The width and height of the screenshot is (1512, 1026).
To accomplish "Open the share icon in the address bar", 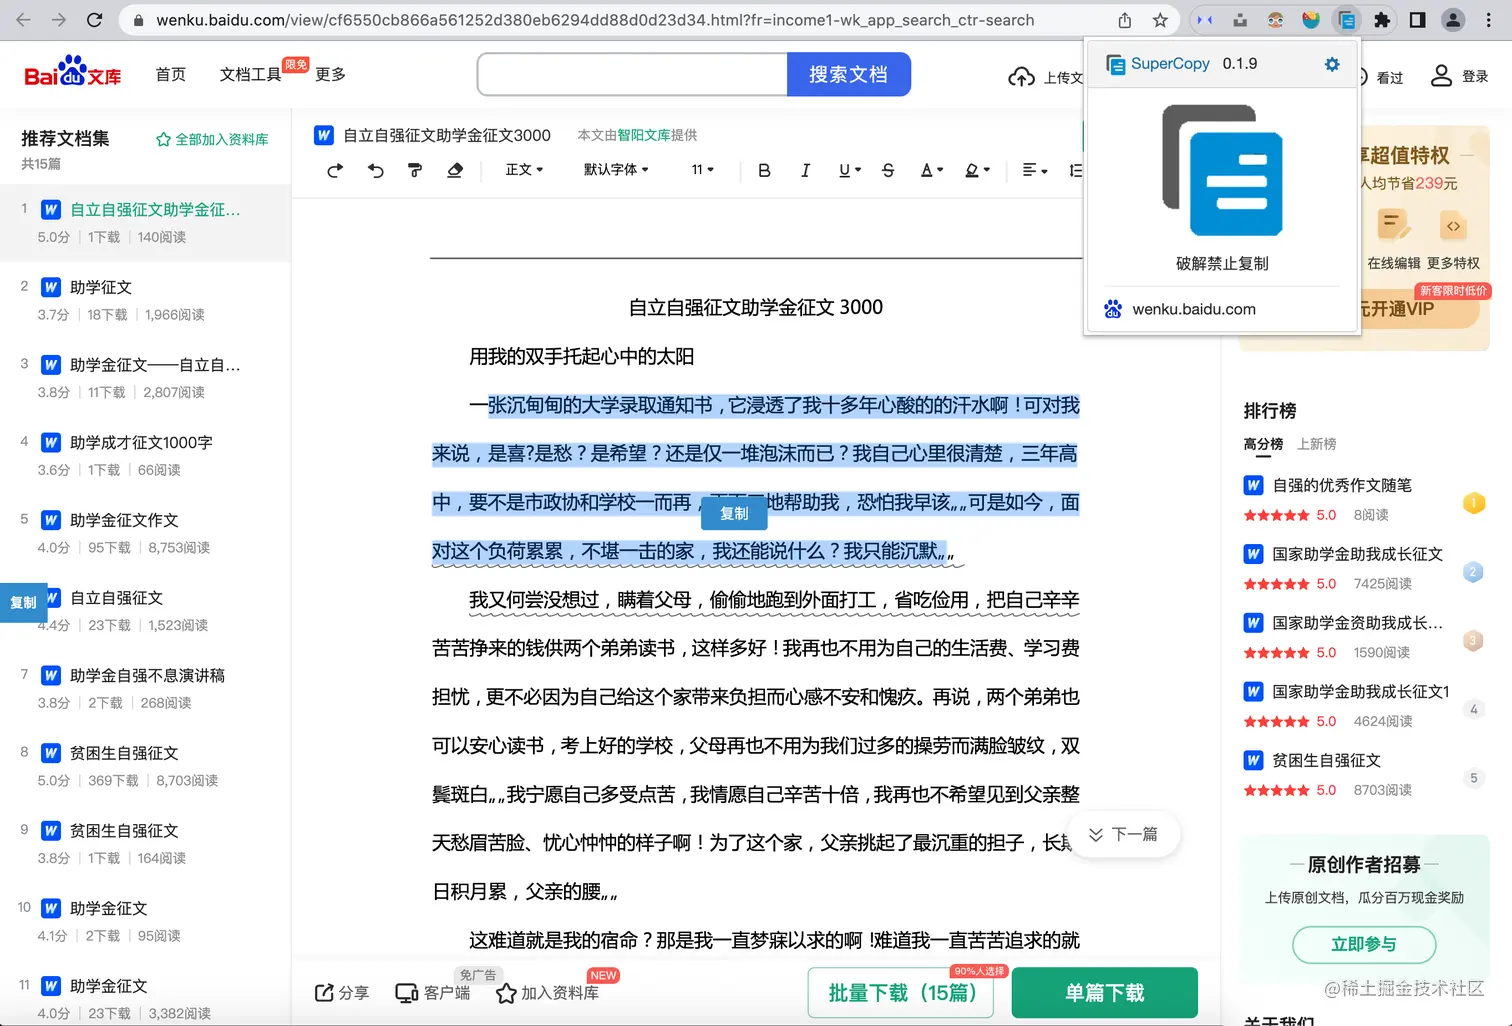I will (x=1125, y=20).
